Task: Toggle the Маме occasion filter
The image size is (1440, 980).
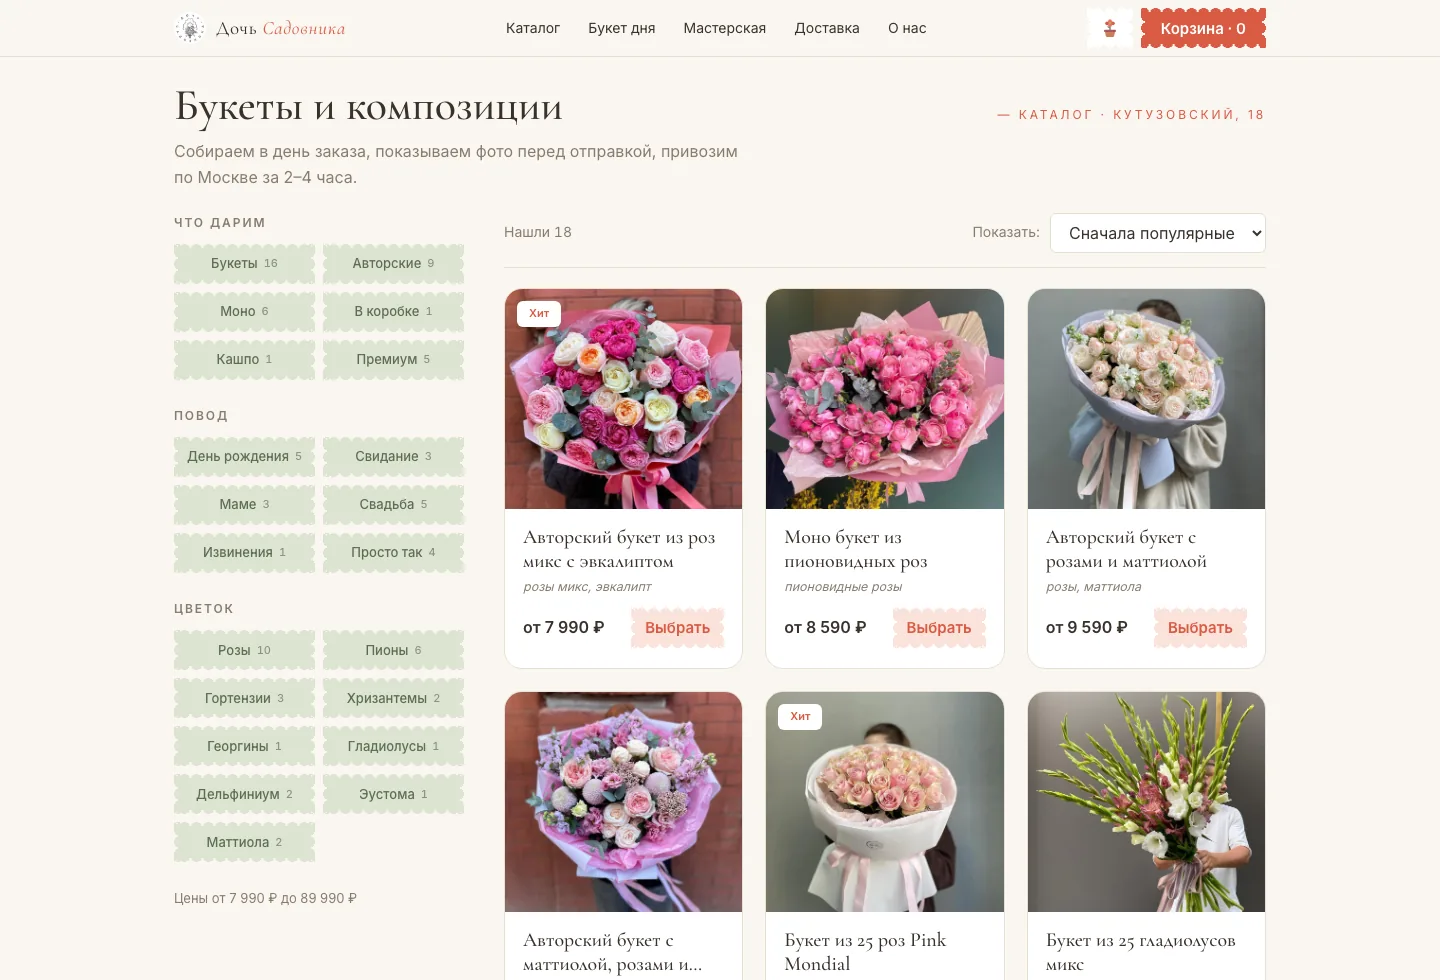Action: click(x=244, y=504)
